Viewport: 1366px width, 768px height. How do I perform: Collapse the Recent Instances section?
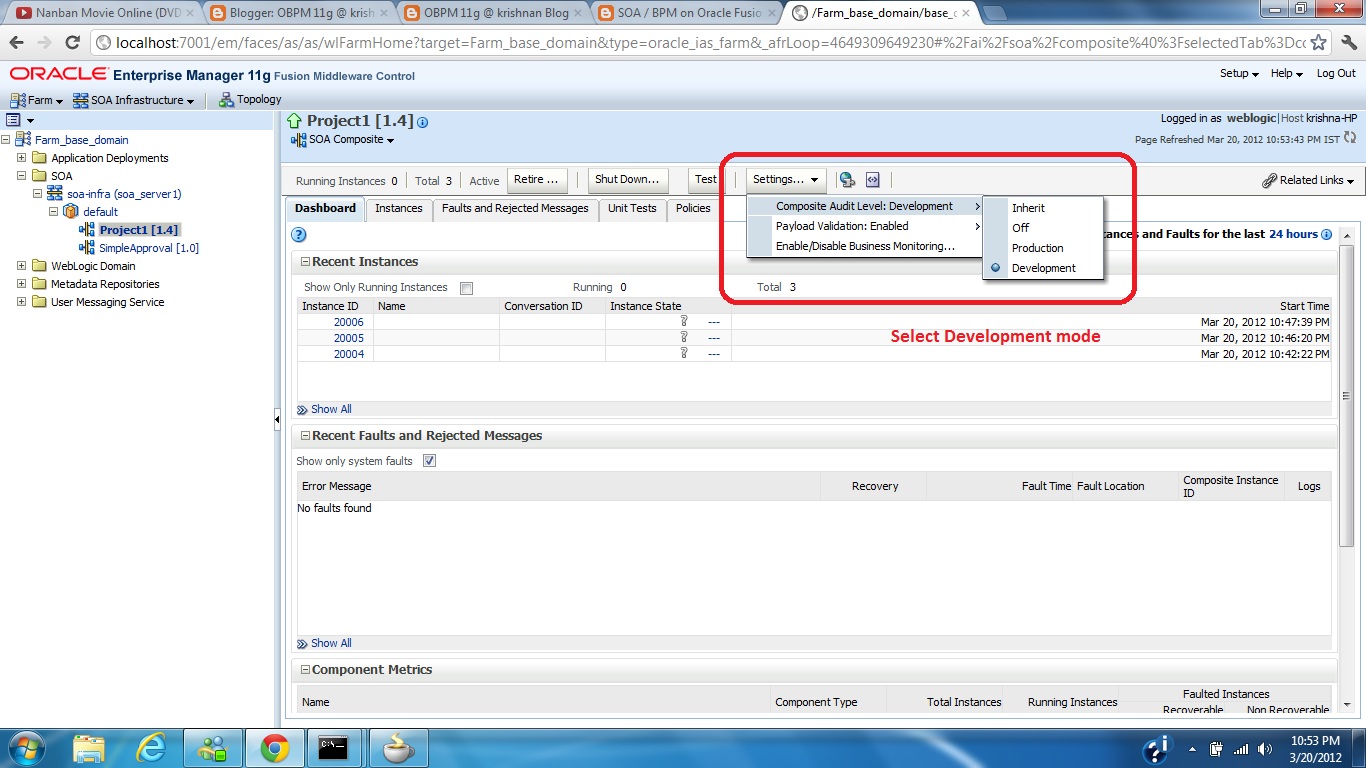click(x=305, y=262)
